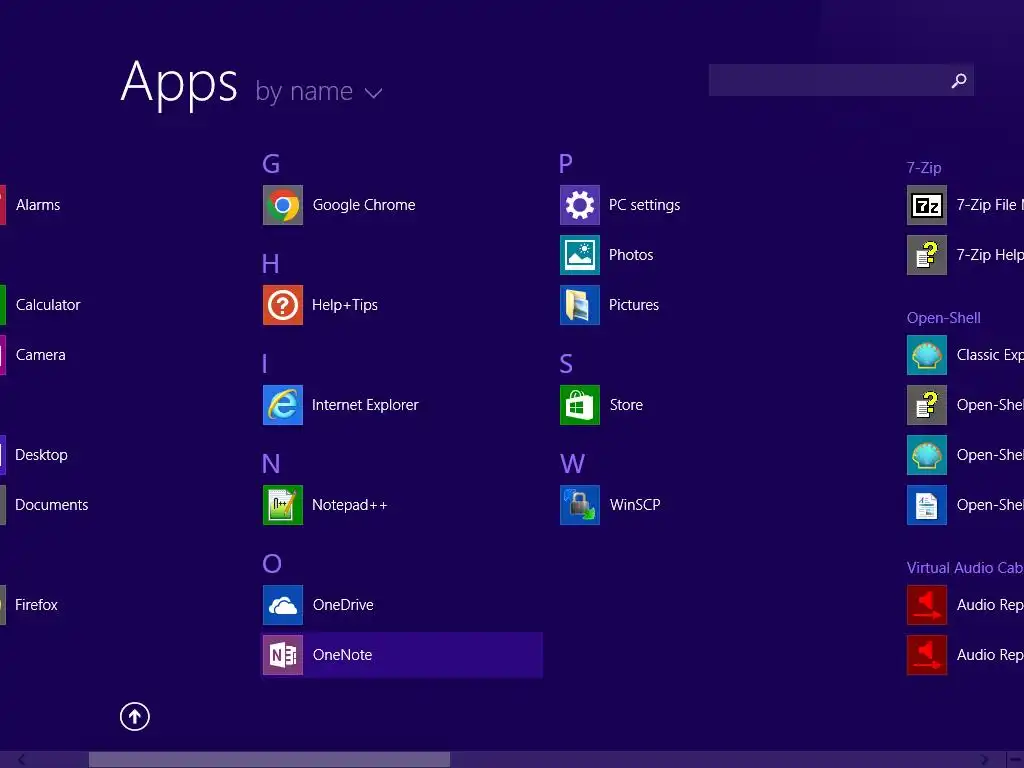Launch the OneNote purple icon
1024x768 pixels.
click(283, 655)
